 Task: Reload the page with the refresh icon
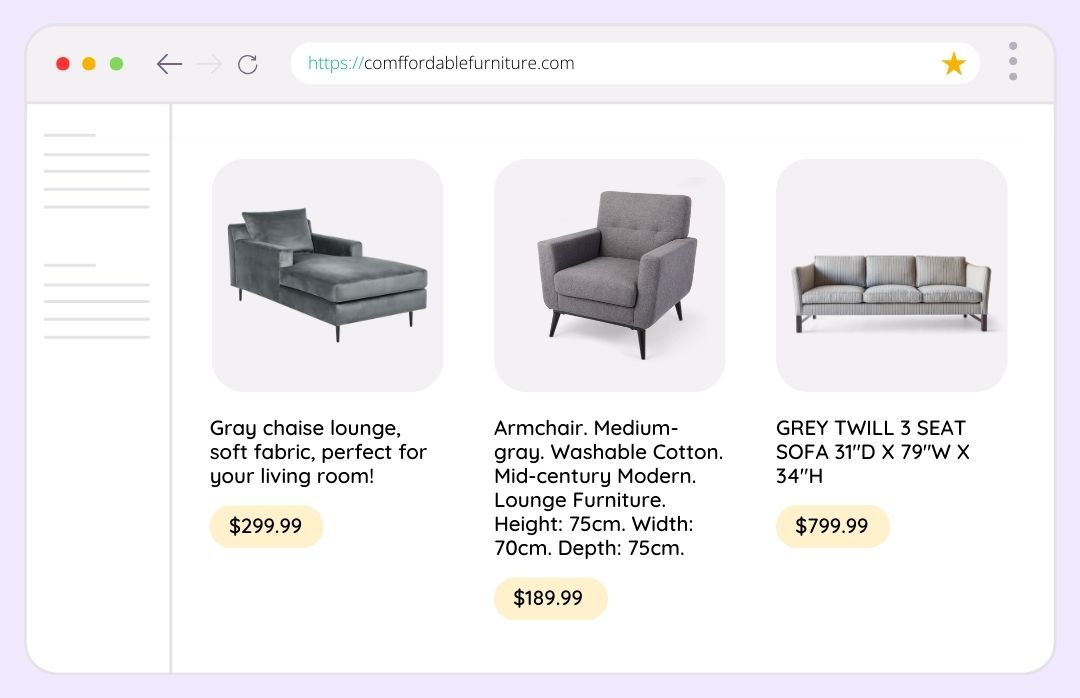(x=248, y=64)
